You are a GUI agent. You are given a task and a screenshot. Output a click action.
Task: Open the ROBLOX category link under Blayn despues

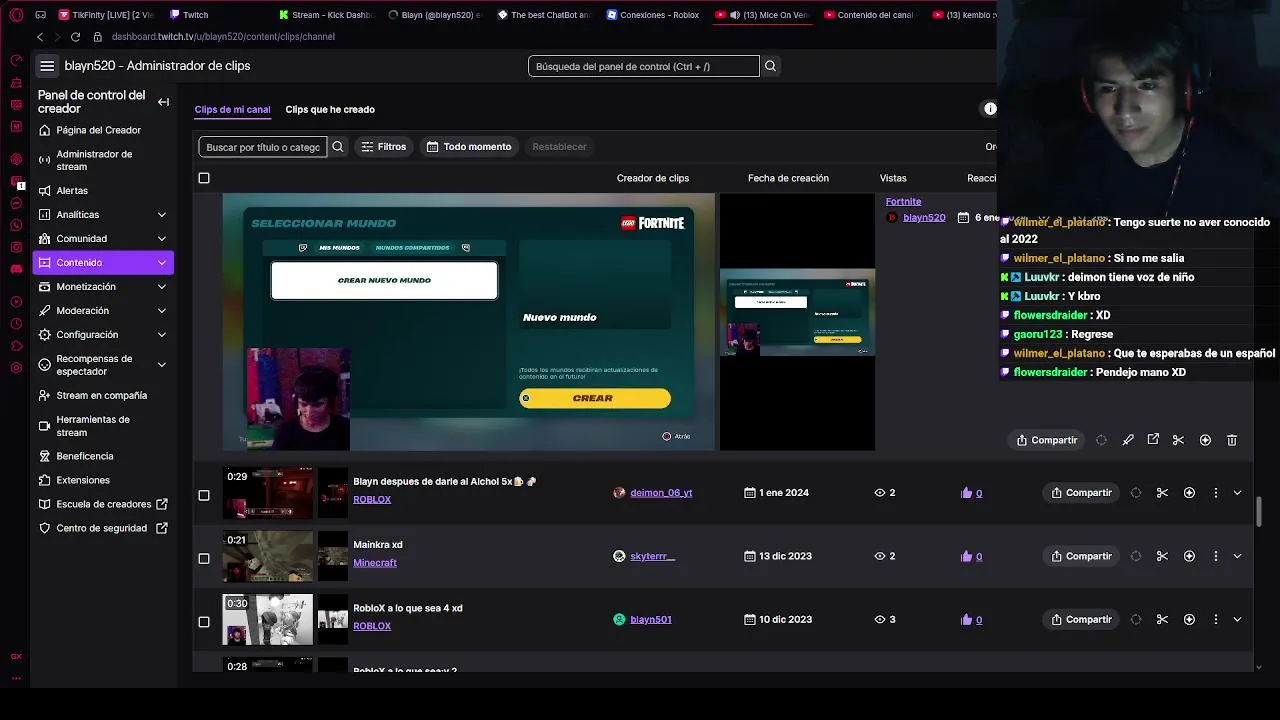(372, 500)
